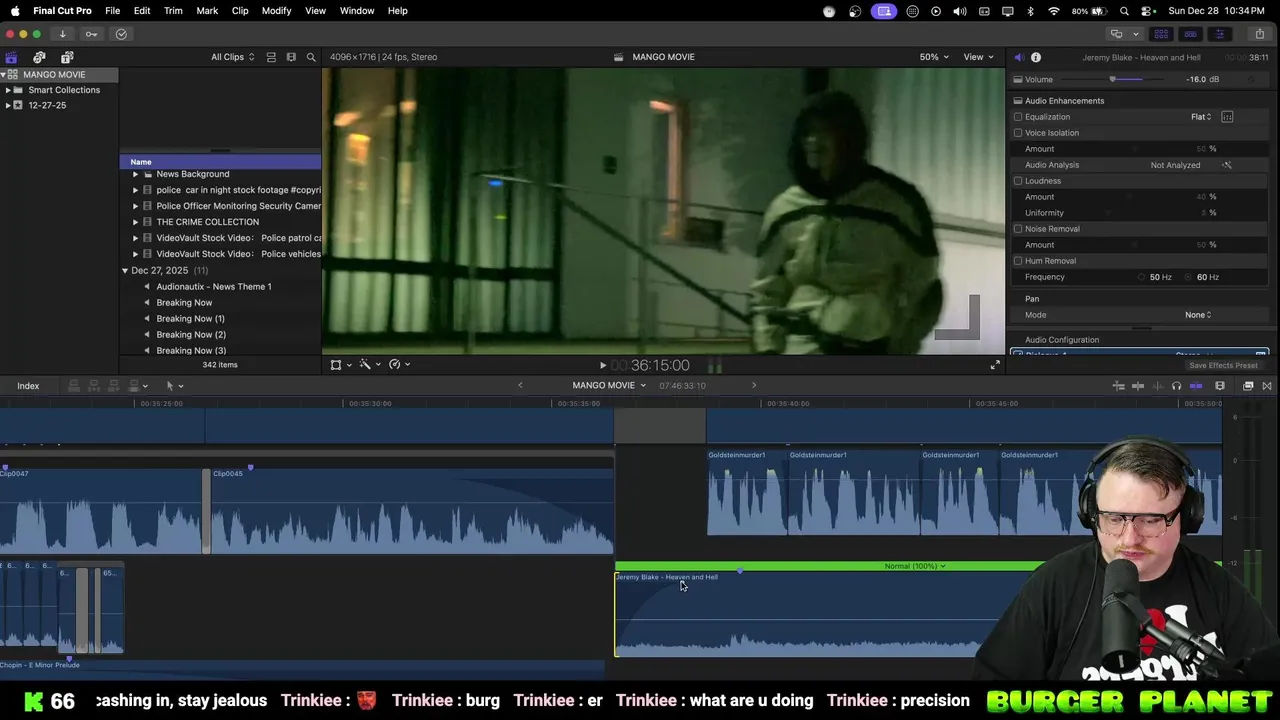Image resolution: width=1280 pixels, height=720 pixels.
Task: Open the Audio inspector speaker icon
Action: 1018,57
